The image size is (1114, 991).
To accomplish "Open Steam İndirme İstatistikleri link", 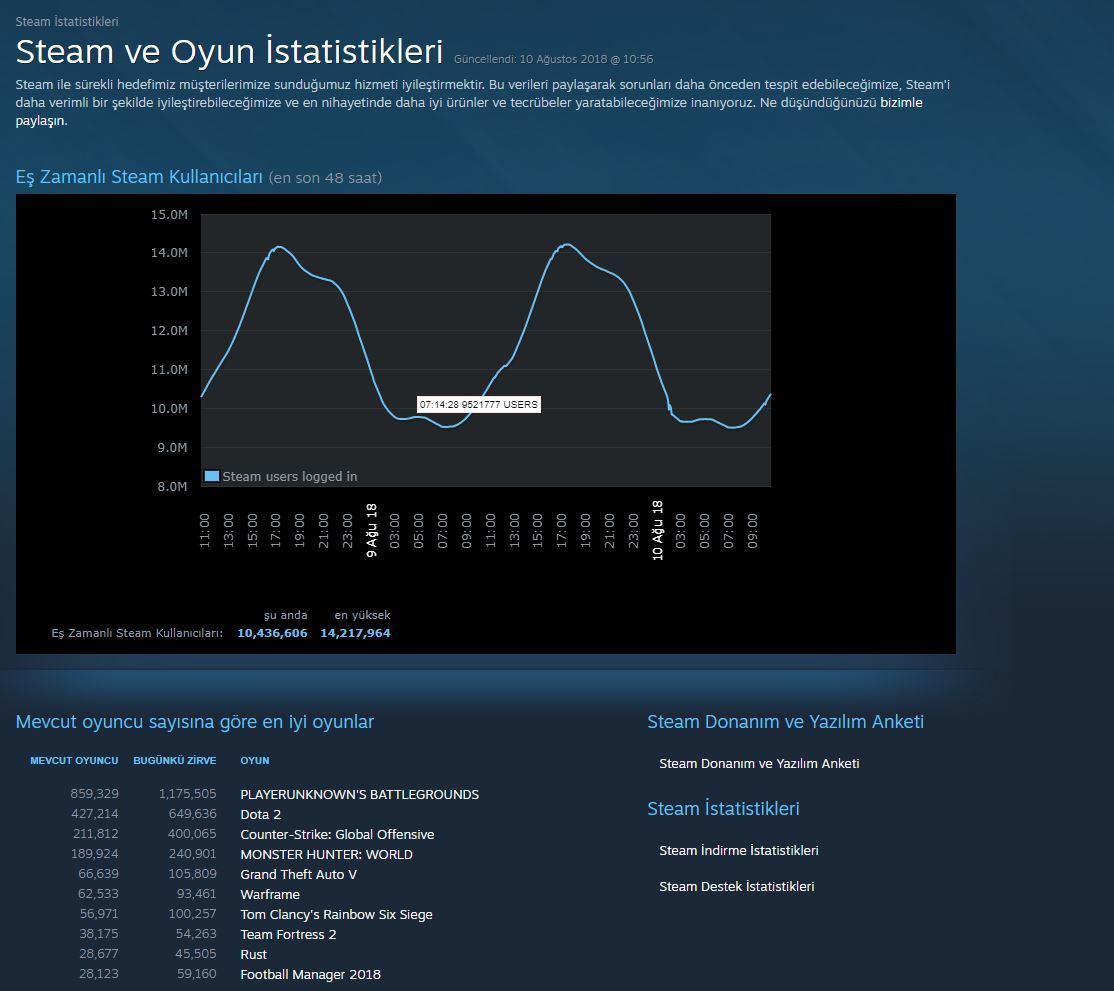I will [x=739, y=850].
